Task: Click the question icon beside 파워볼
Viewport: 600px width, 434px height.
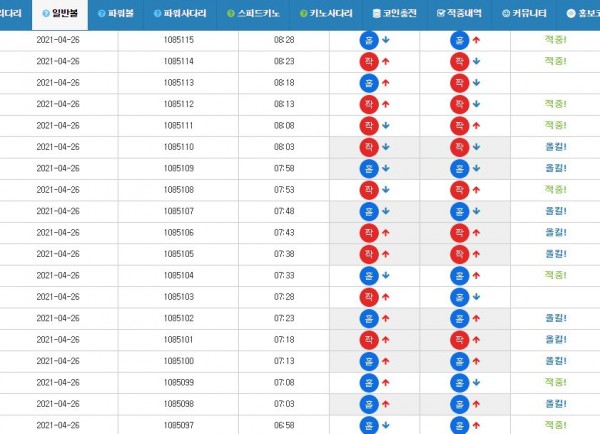Action: [101, 14]
